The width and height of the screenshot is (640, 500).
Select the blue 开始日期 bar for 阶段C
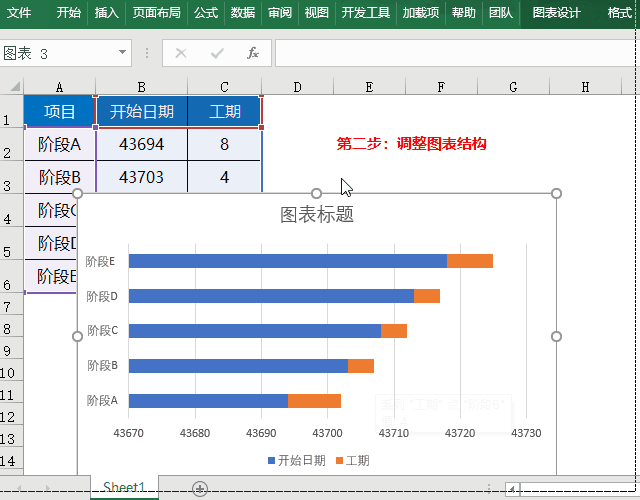pos(255,331)
